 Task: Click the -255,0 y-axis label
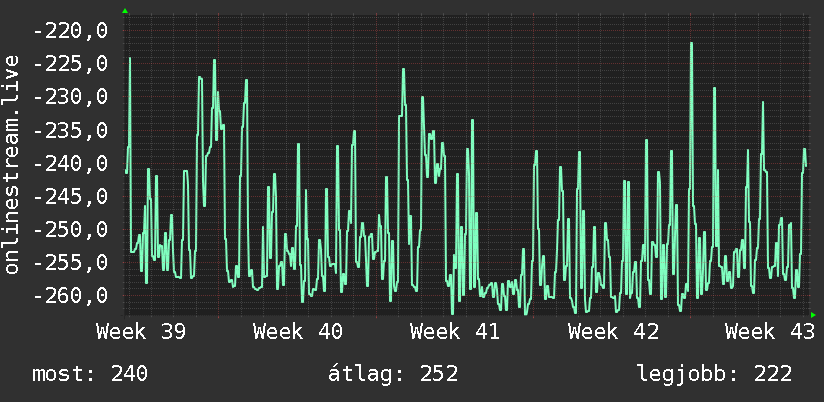click(x=70, y=263)
